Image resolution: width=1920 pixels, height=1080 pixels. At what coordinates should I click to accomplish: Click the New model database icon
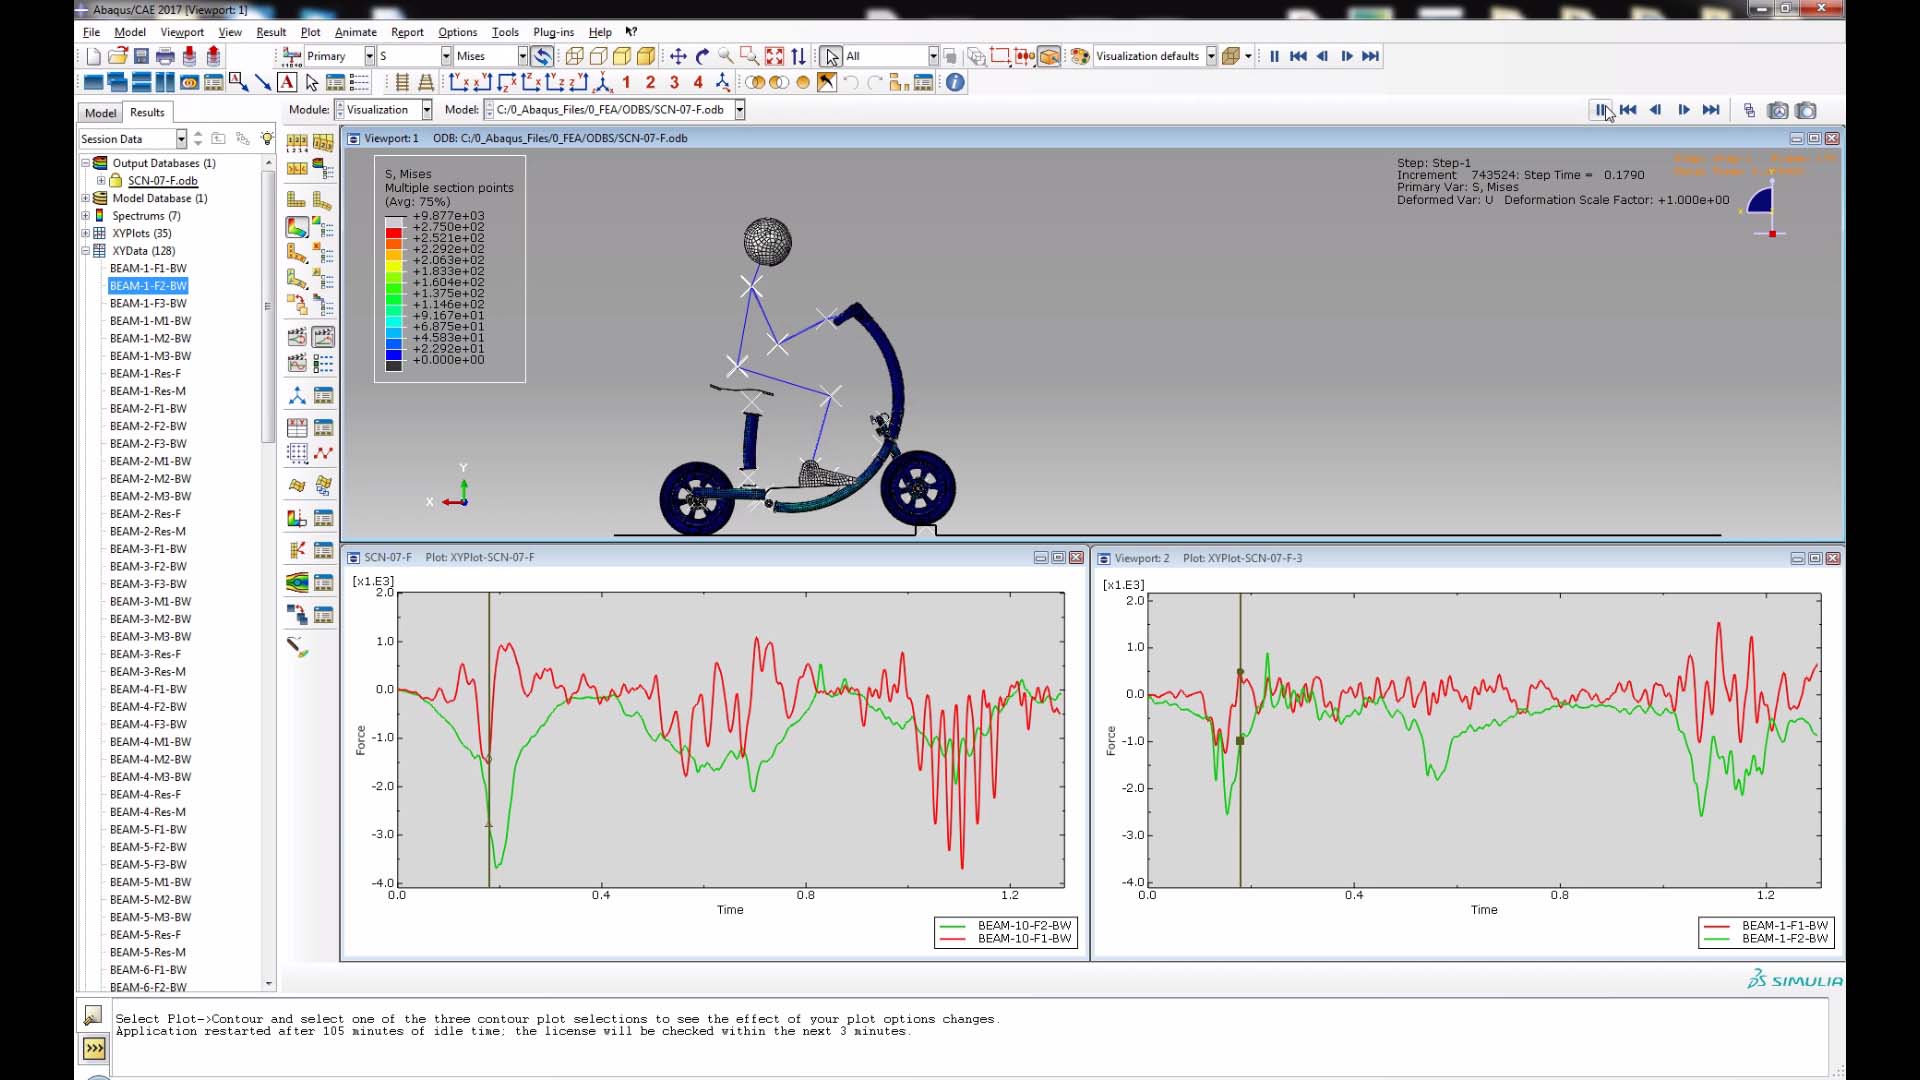tap(93, 57)
